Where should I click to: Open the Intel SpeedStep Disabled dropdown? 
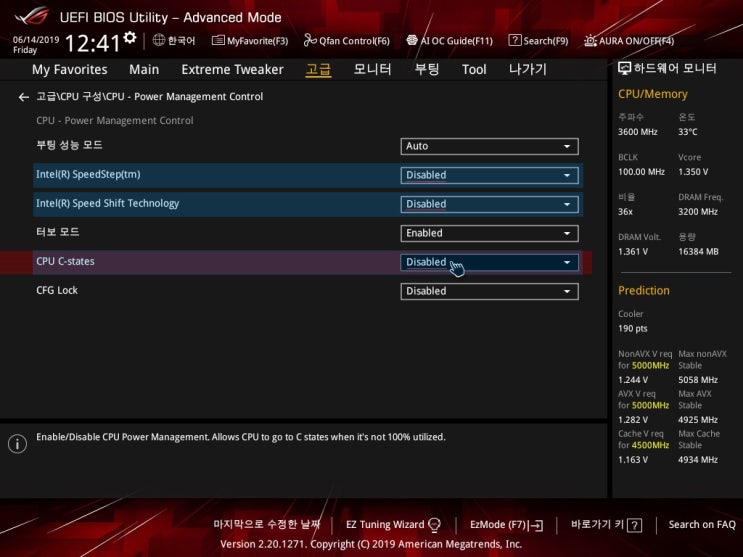(489, 175)
